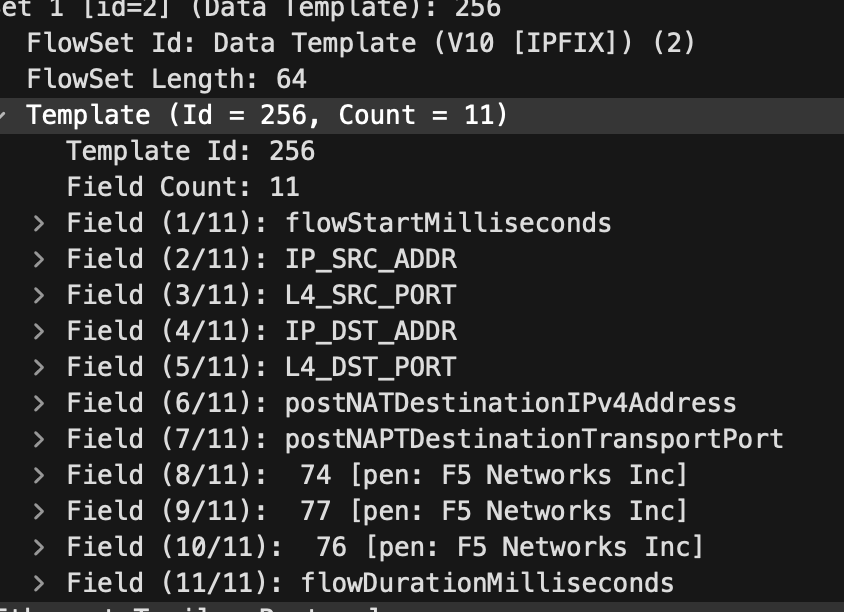This screenshot has width=844, height=612.
Task: Select the postNATDestinationIPv4Address field row
Action: (x=510, y=403)
